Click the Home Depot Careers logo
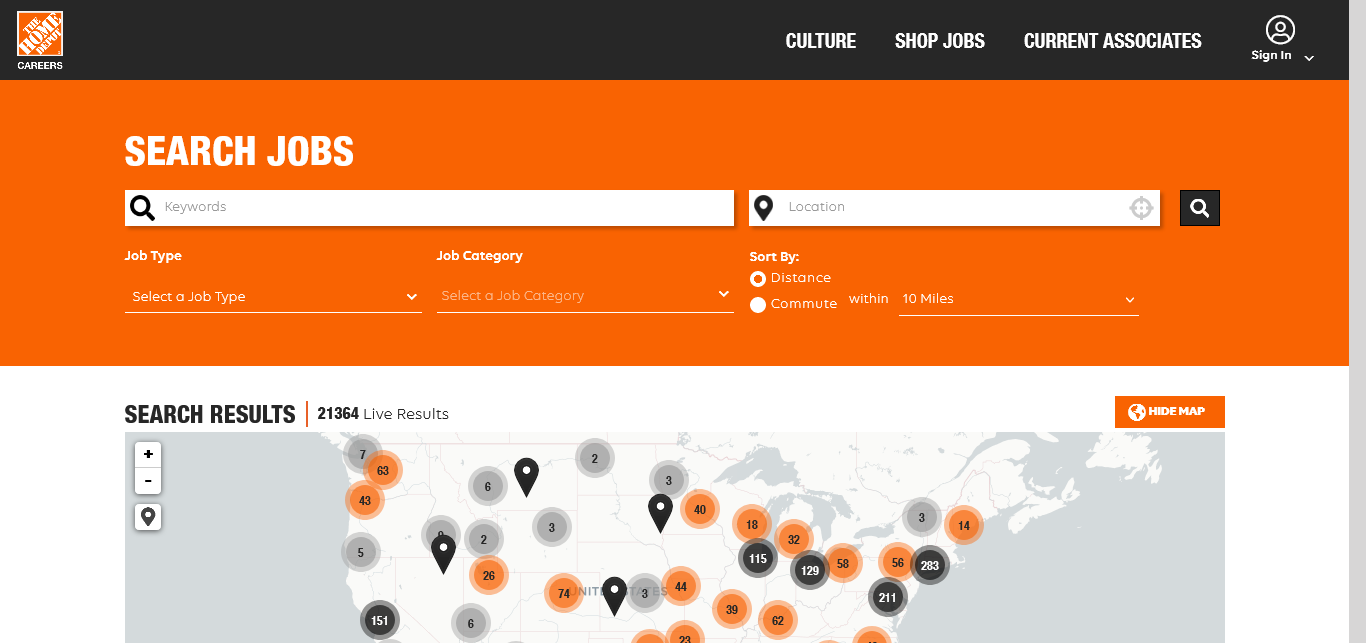1366x643 pixels. tap(40, 40)
